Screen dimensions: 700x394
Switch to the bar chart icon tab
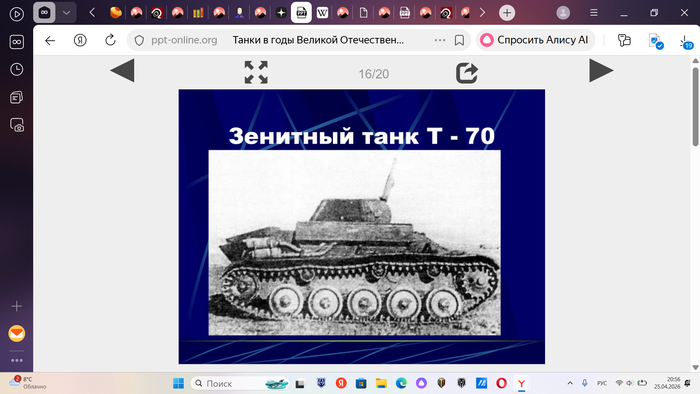[x=198, y=13]
